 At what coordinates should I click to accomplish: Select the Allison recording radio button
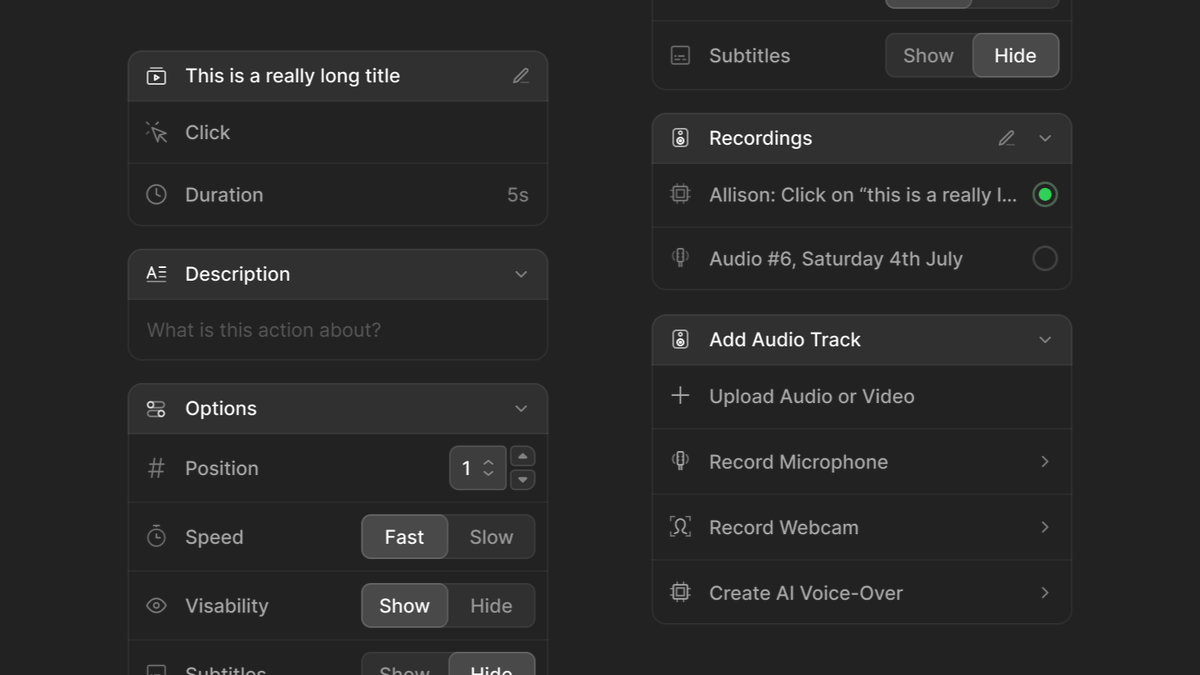click(x=1045, y=195)
